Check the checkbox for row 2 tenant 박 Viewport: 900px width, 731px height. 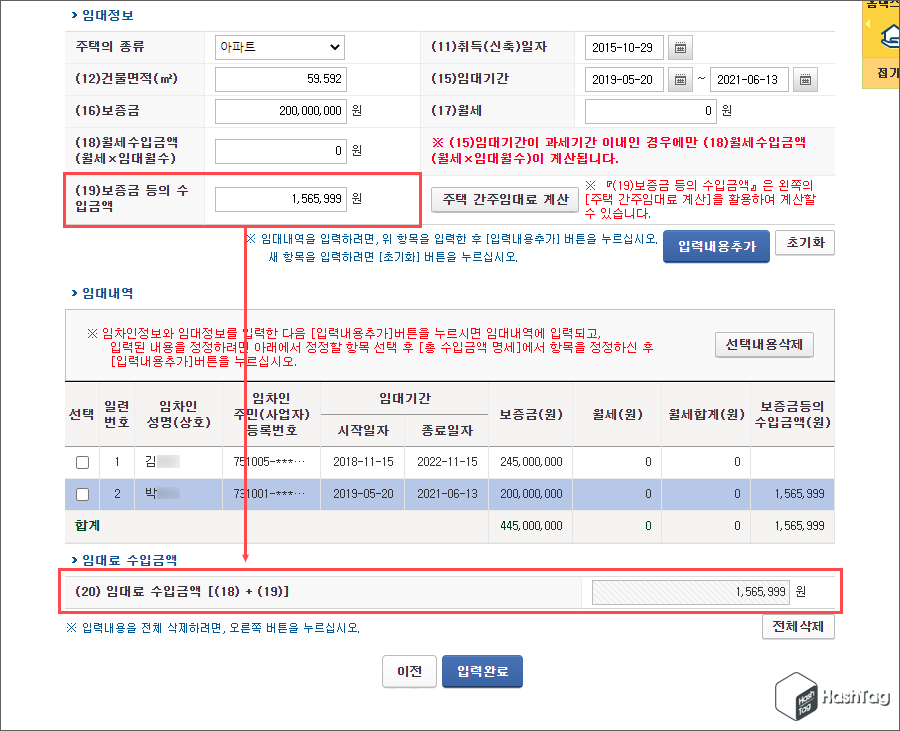coord(84,494)
